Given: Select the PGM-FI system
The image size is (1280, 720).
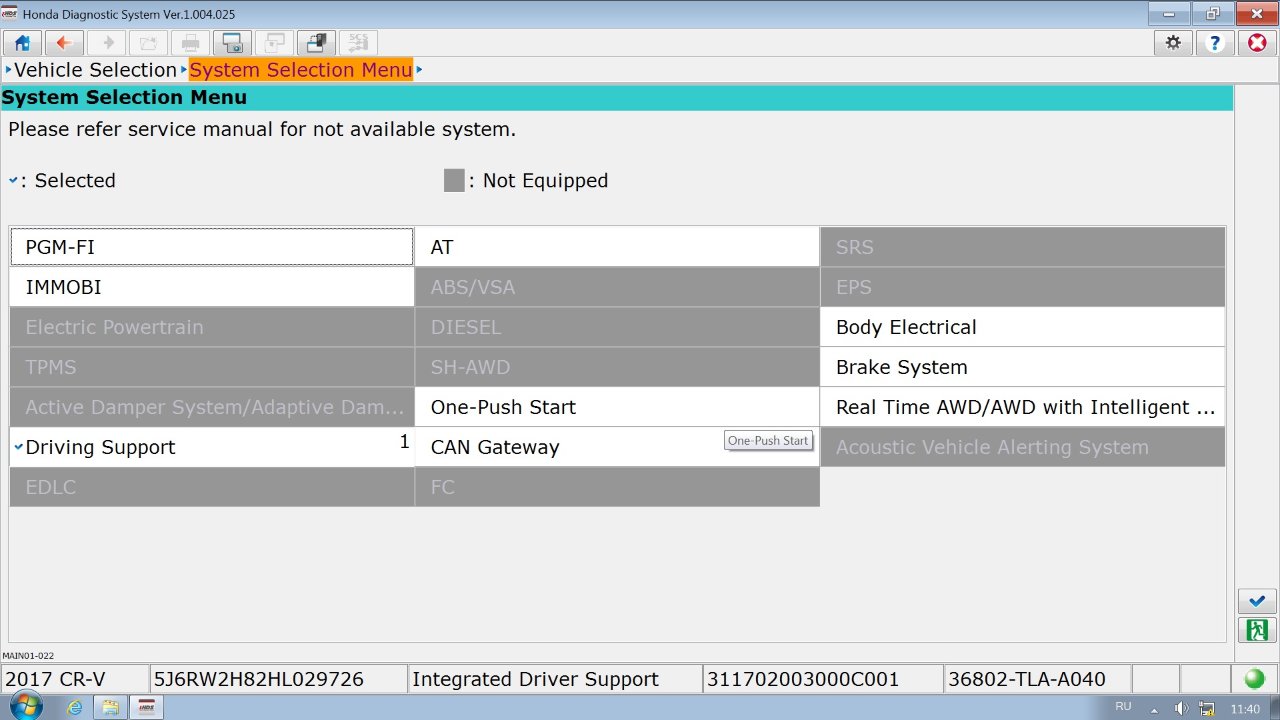Looking at the screenshot, I should 211,247.
